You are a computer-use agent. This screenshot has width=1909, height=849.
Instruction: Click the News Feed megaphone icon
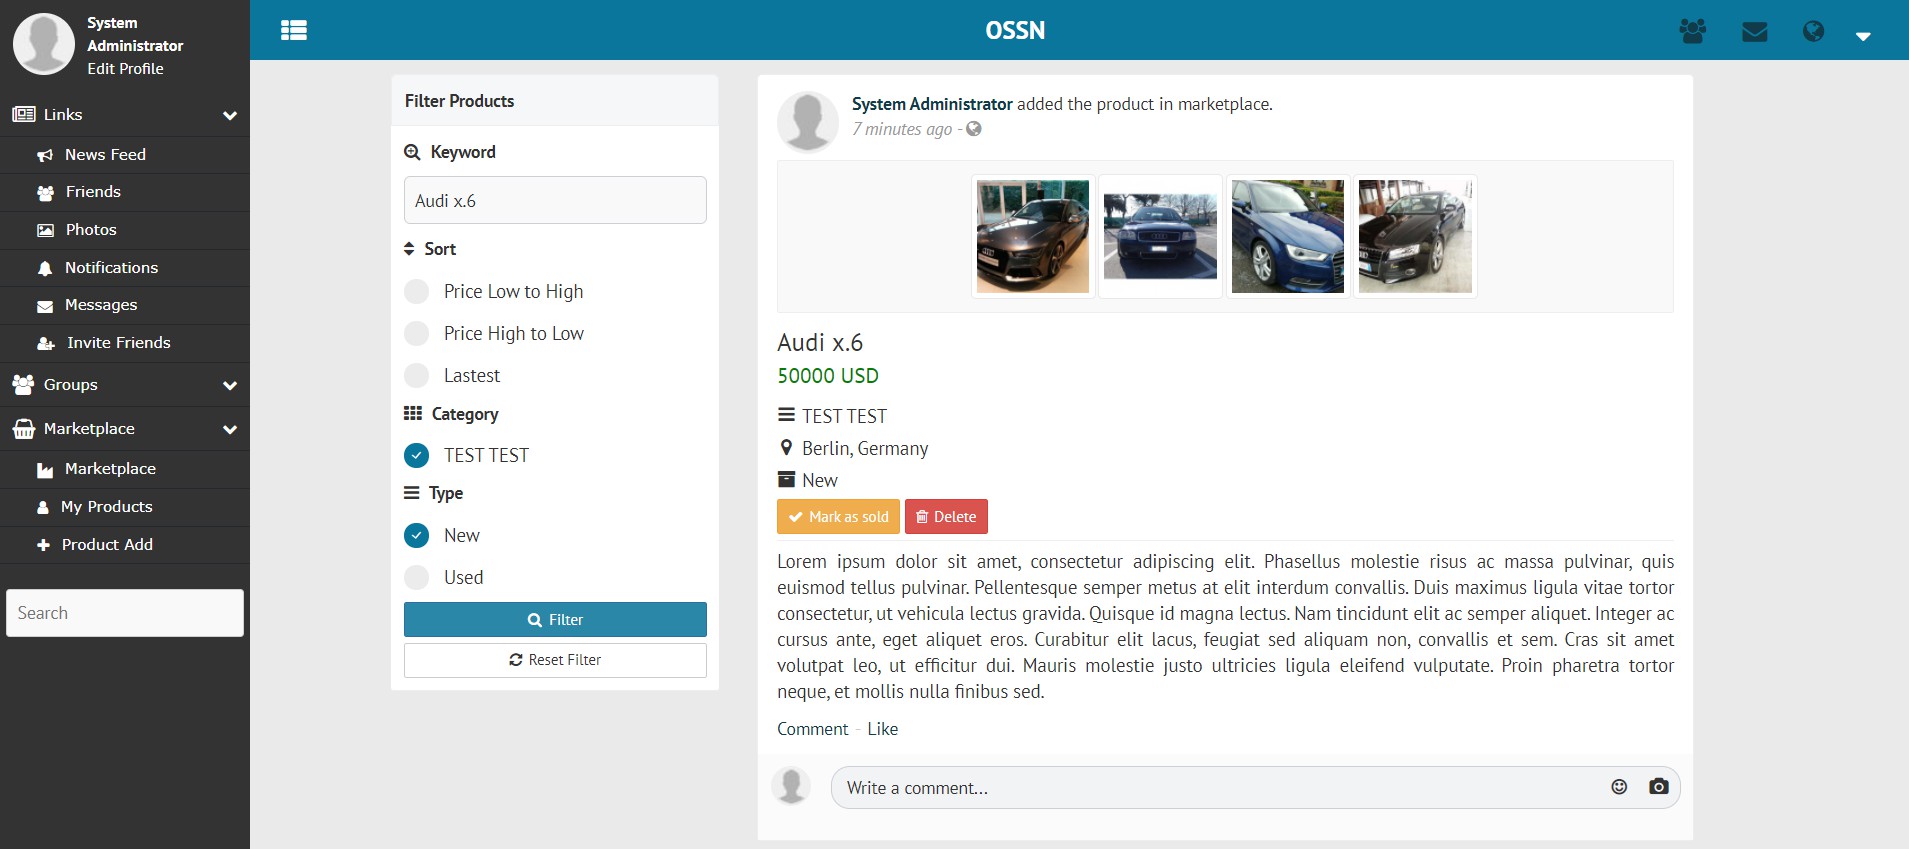(x=45, y=155)
